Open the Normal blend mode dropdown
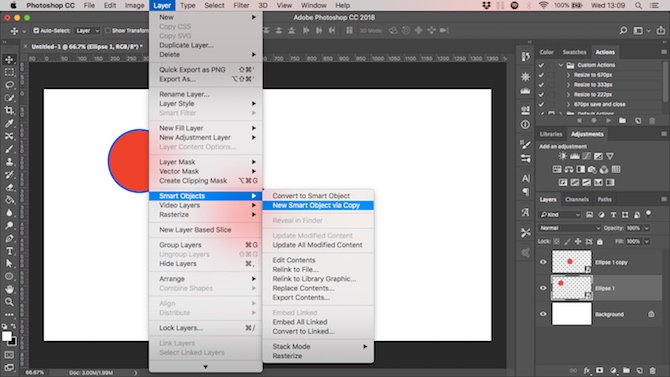Viewport: 670px width, 377px height. click(569, 228)
